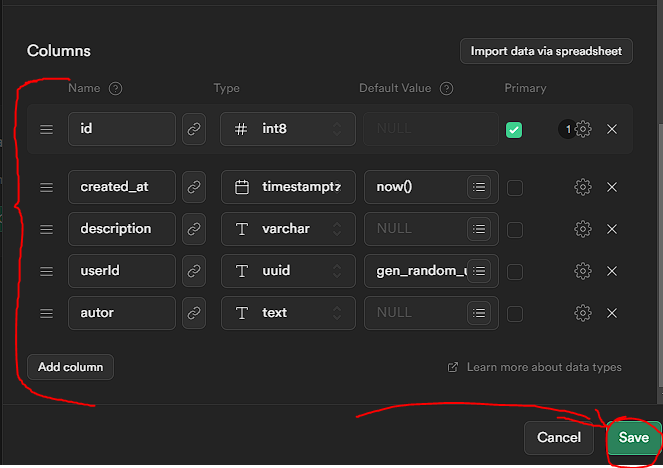
Task: Click the drag handle of description row
Action: click(47, 229)
